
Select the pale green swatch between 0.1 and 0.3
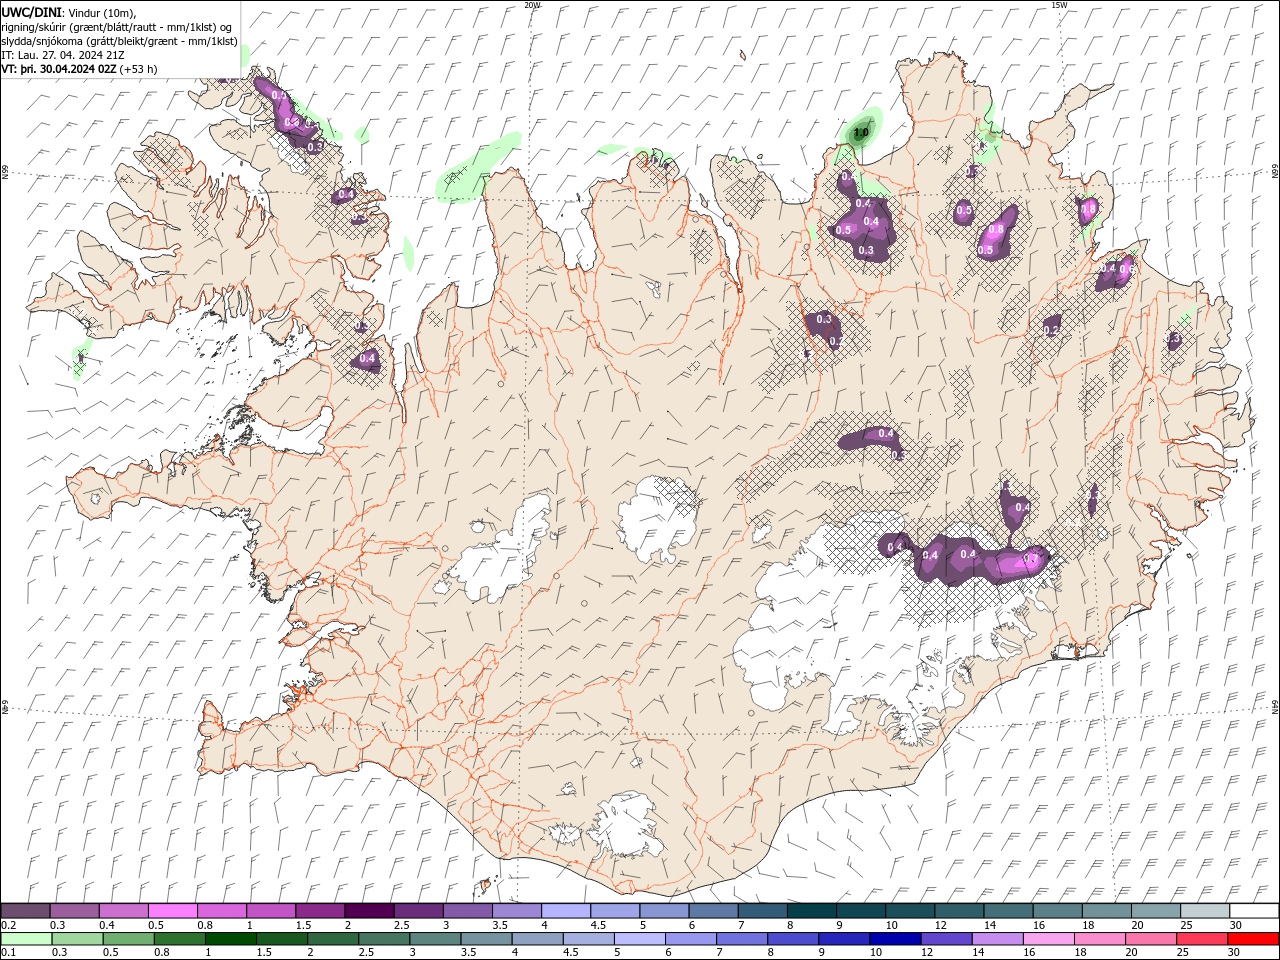26,939
